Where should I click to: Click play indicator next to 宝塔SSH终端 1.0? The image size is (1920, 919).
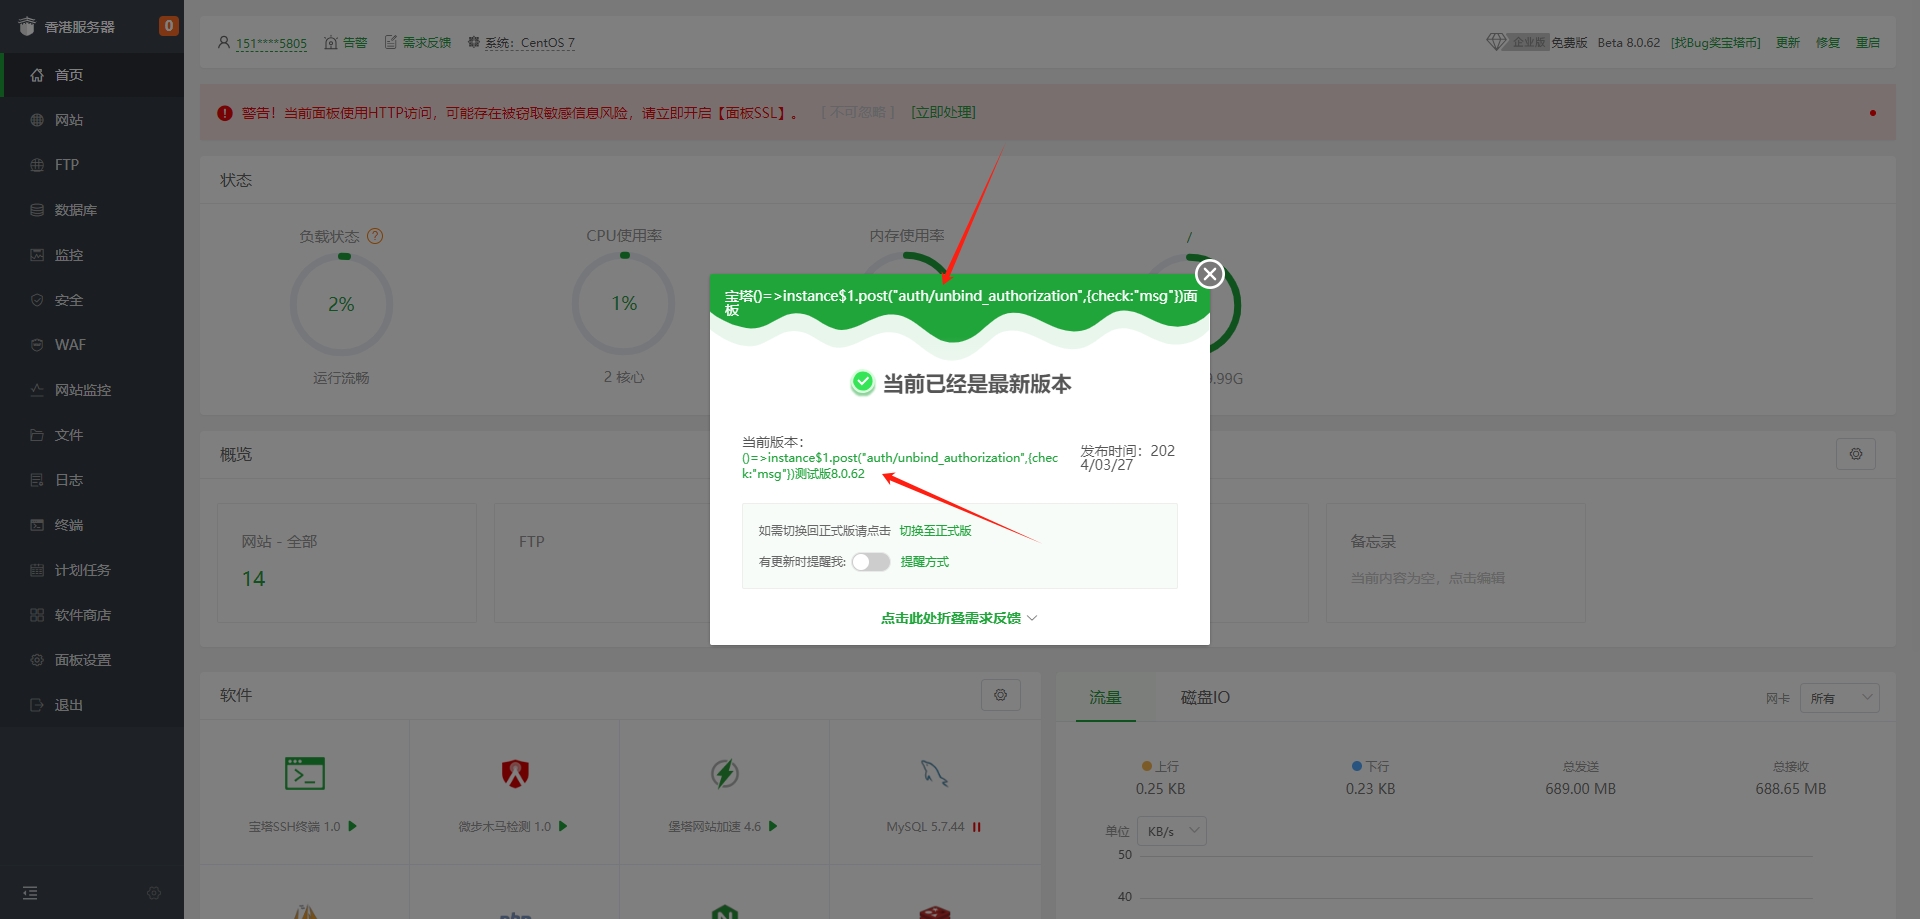(x=353, y=826)
